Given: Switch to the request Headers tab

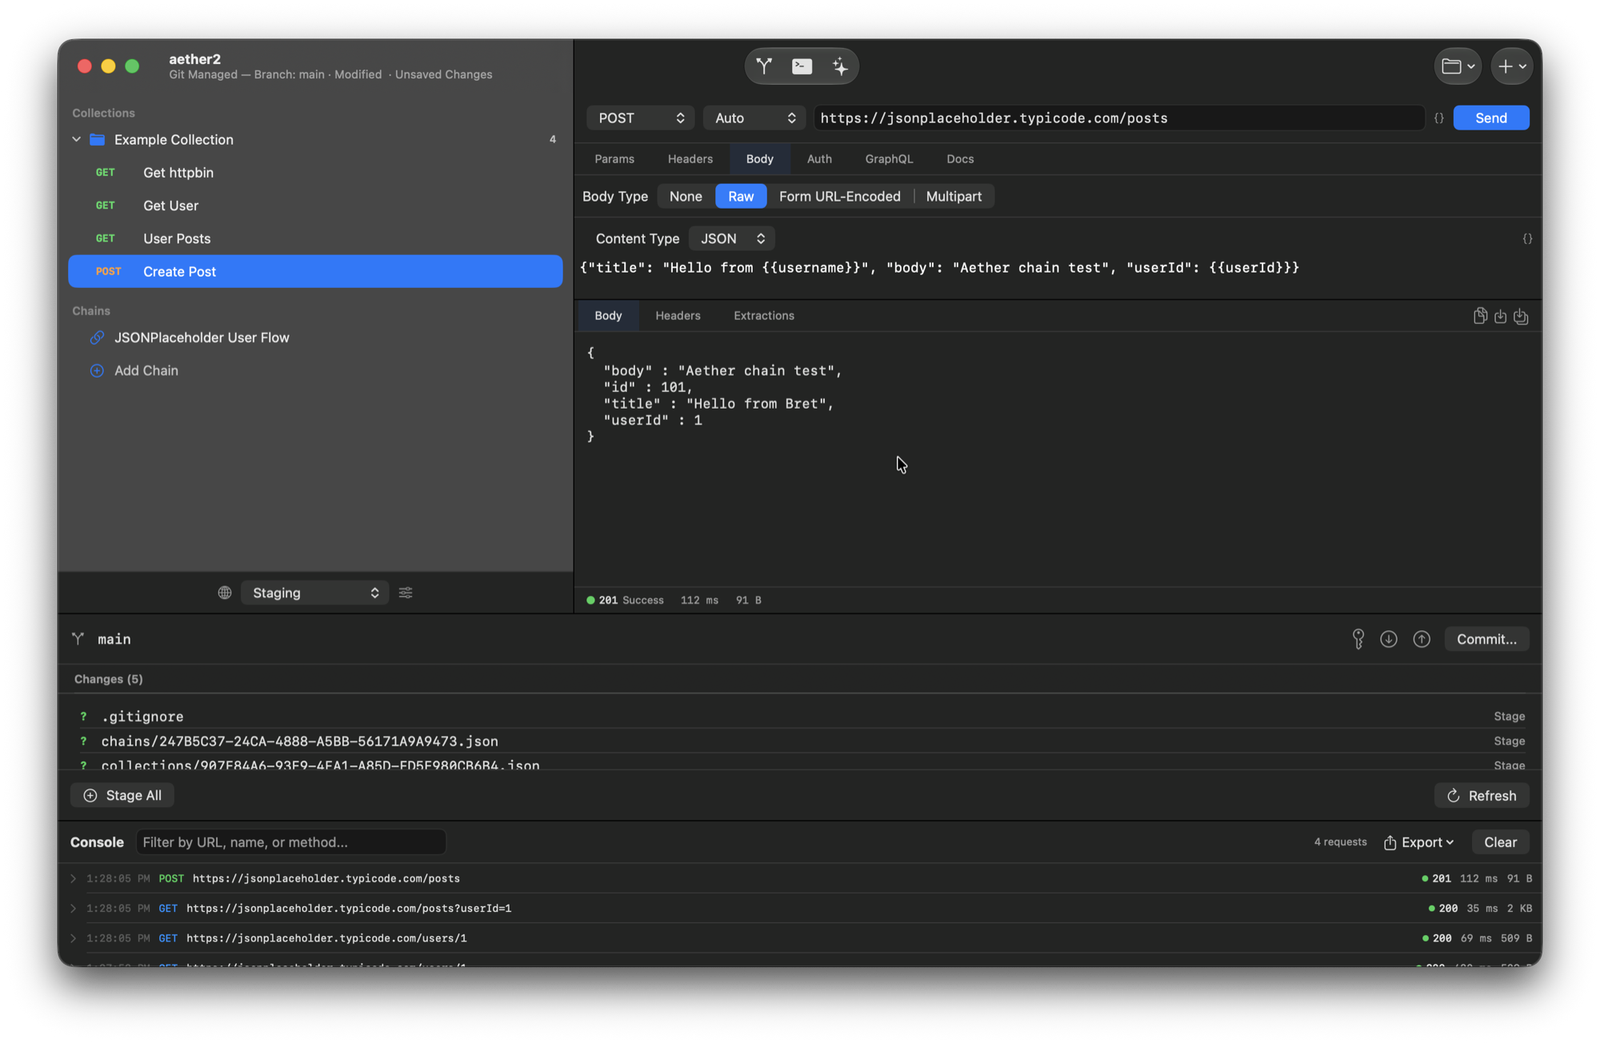Looking at the screenshot, I should 690,159.
